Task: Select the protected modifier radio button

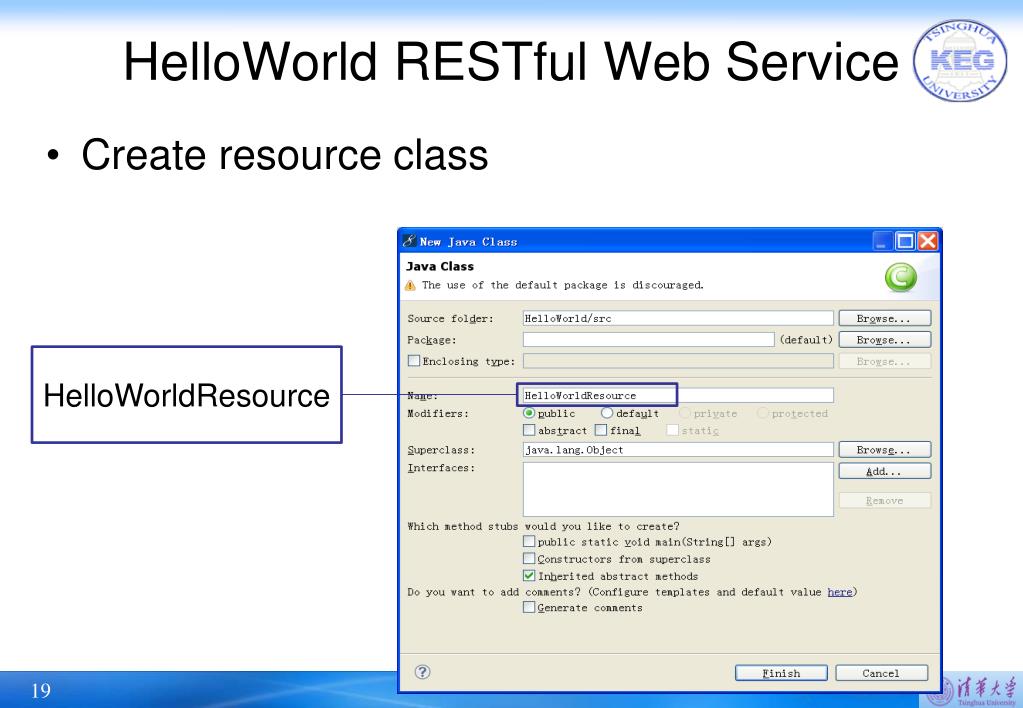Action: point(763,413)
